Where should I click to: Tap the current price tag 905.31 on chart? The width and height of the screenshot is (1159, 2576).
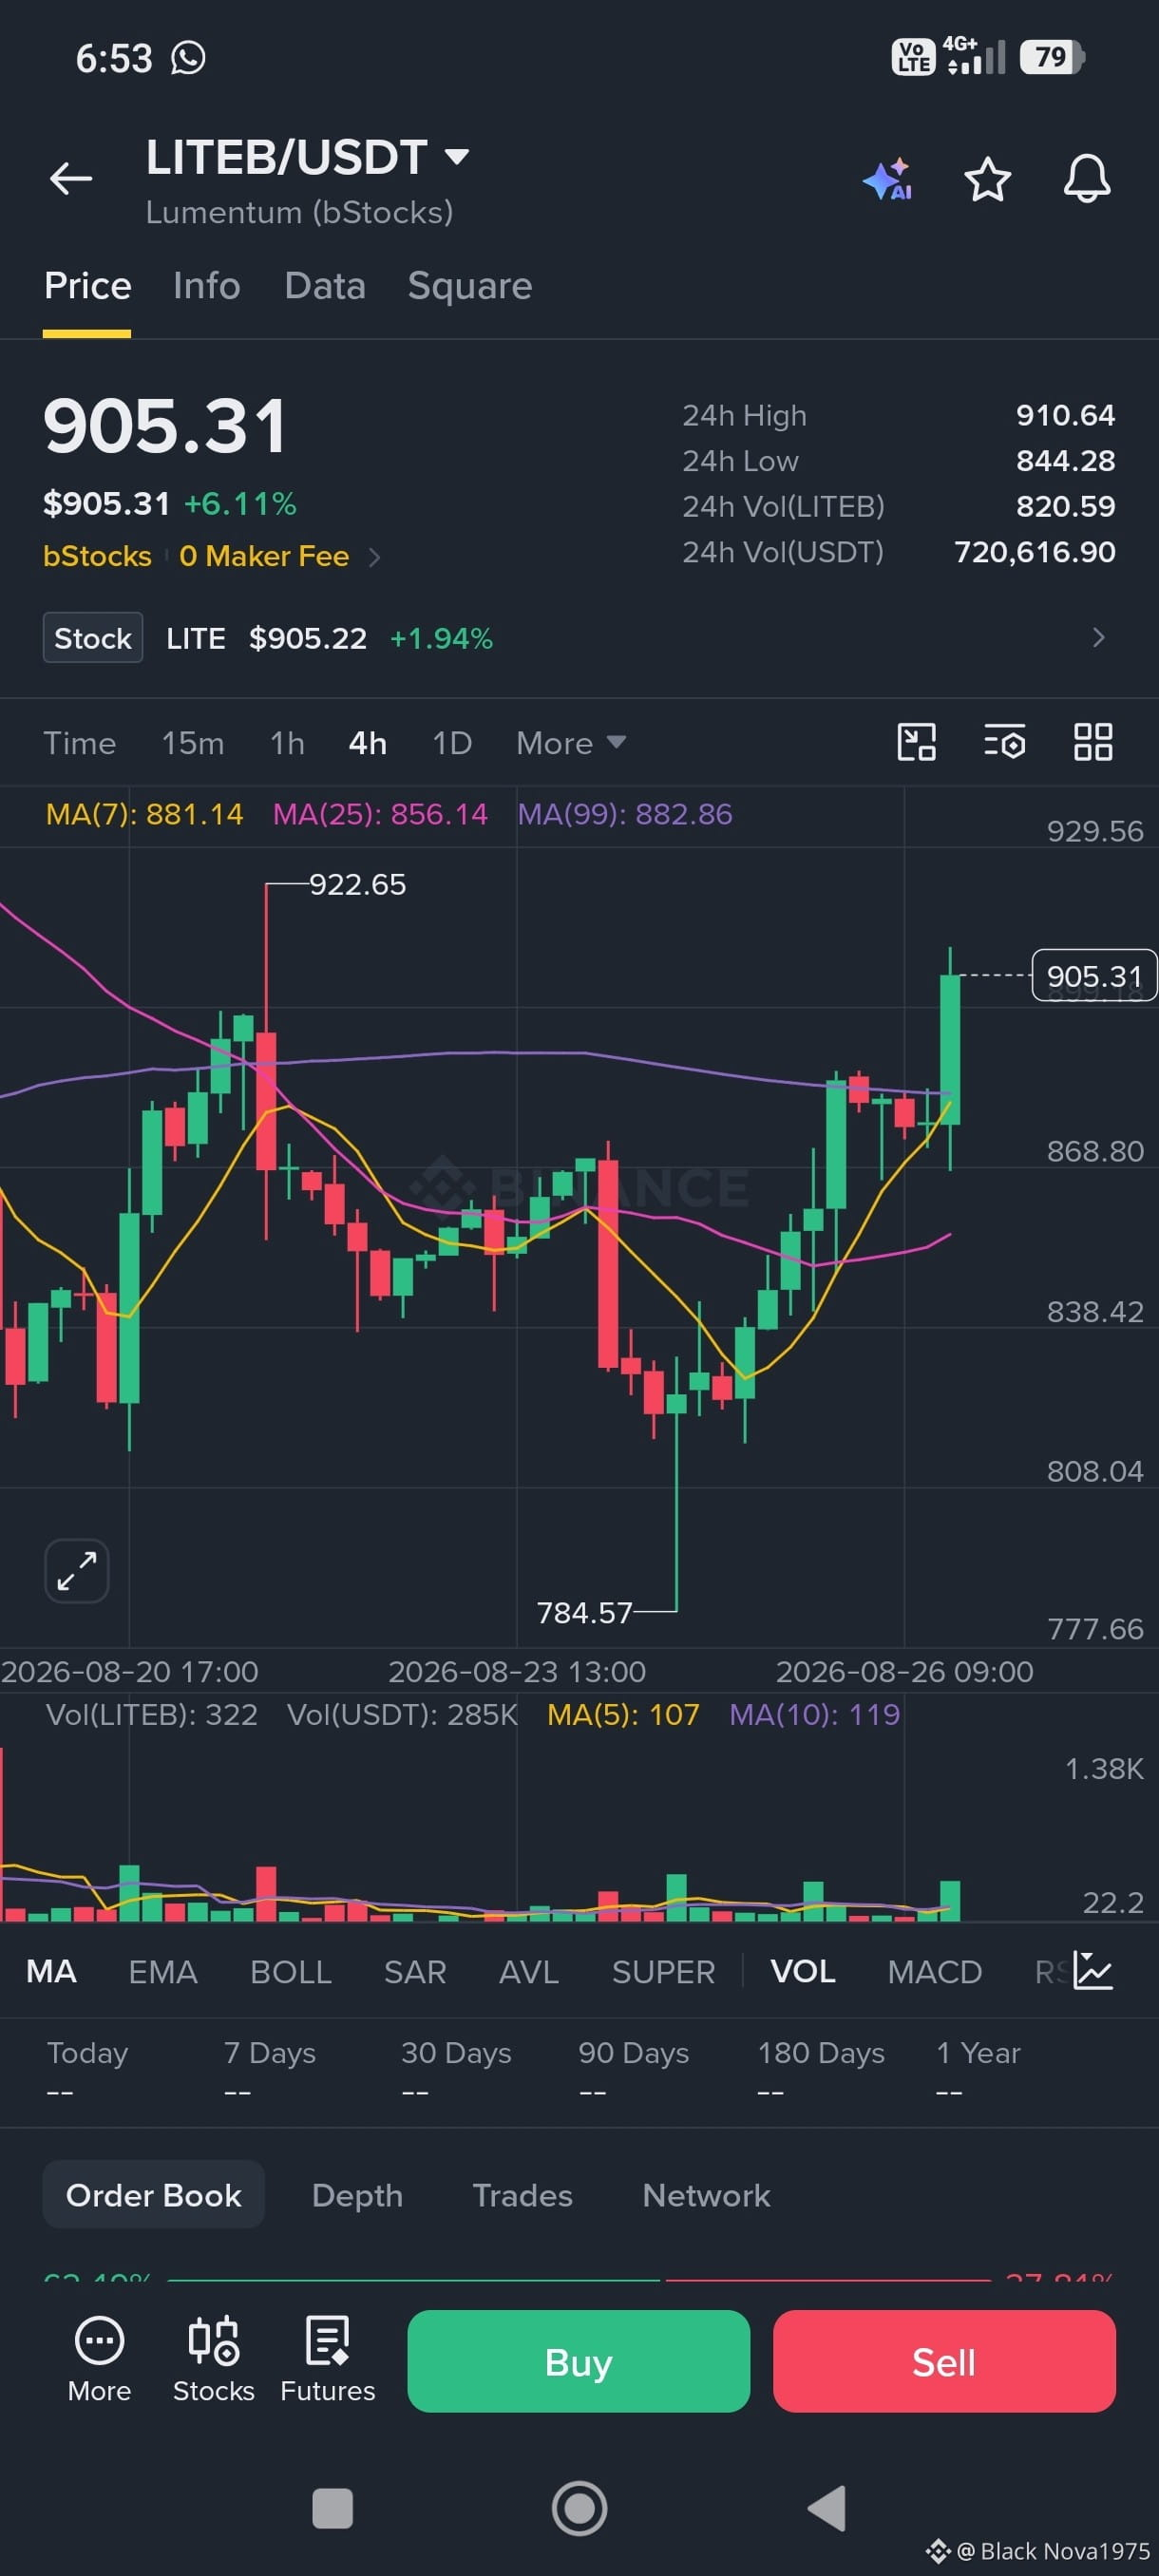1094,975
